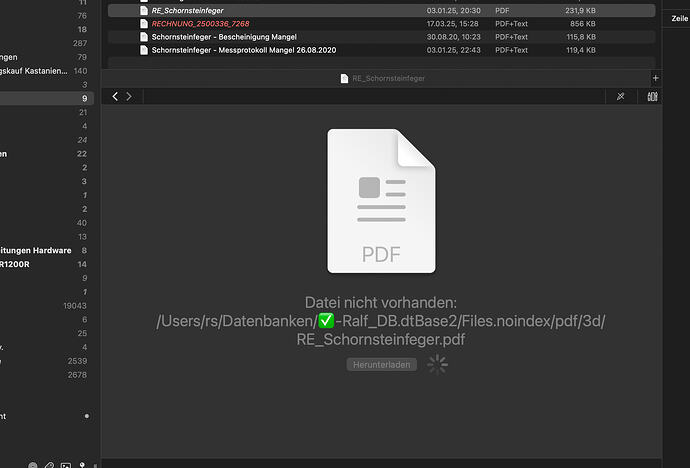The width and height of the screenshot is (690, 468).
Task: Click the date 03.01.25, 22:43
Action: (x=453, y=50)
